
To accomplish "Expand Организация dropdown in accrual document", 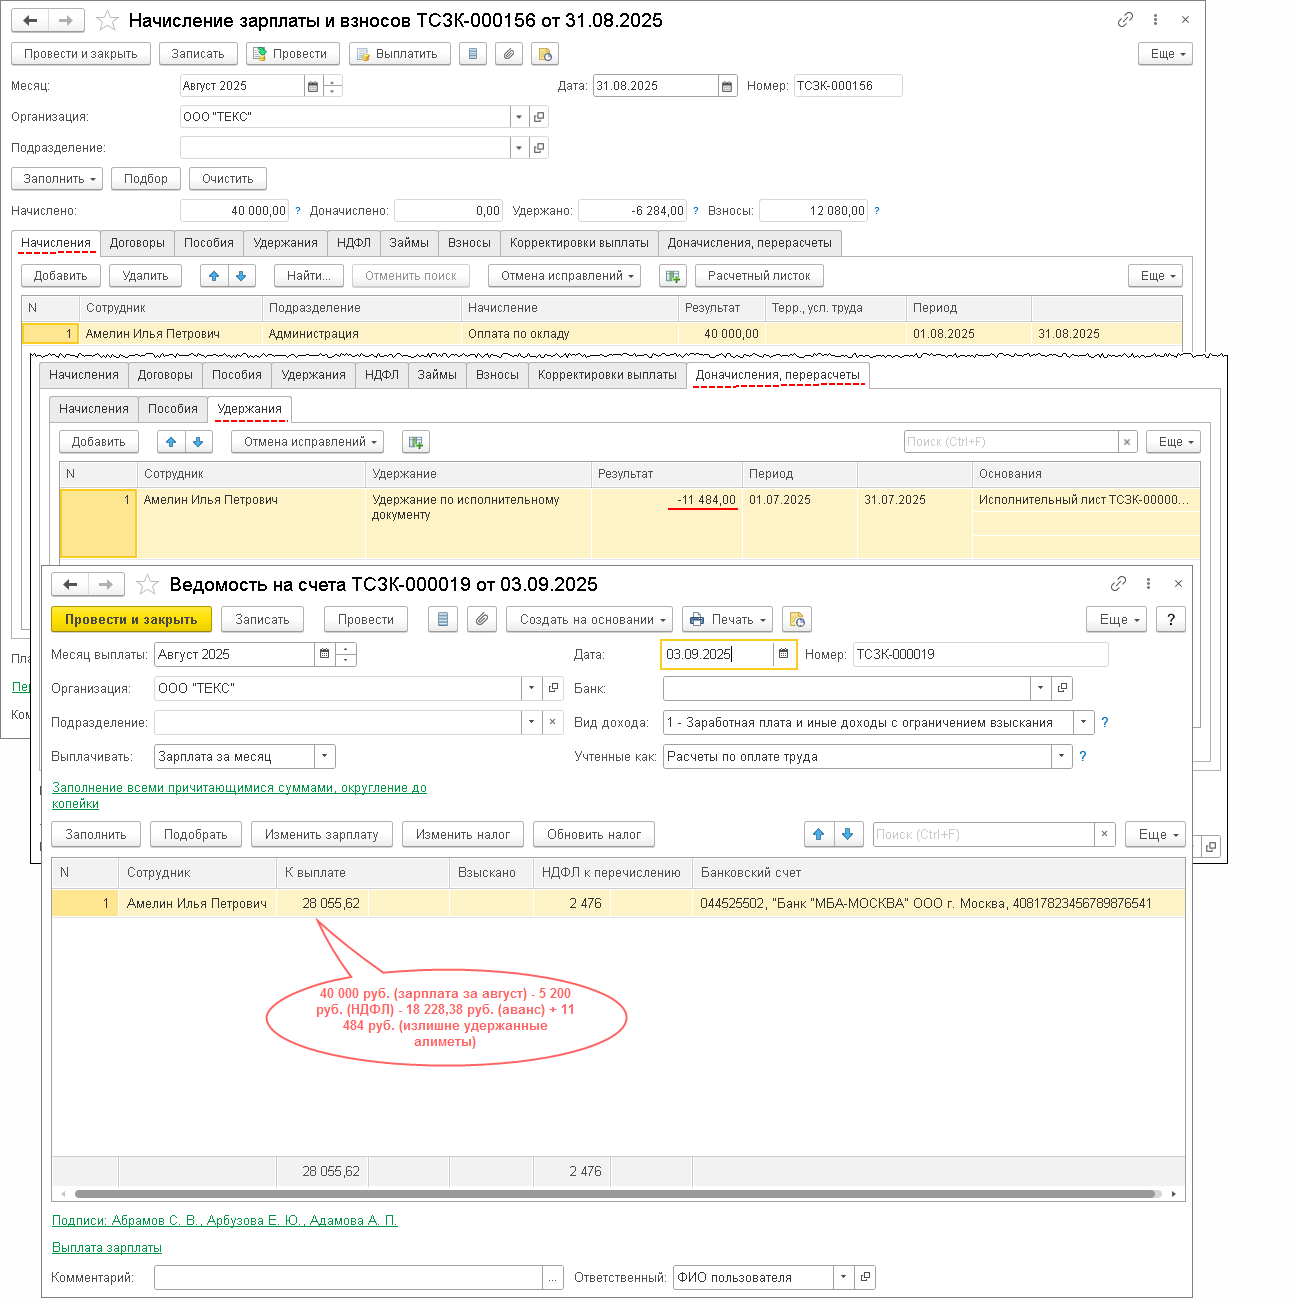I will [x=519, y=117].
